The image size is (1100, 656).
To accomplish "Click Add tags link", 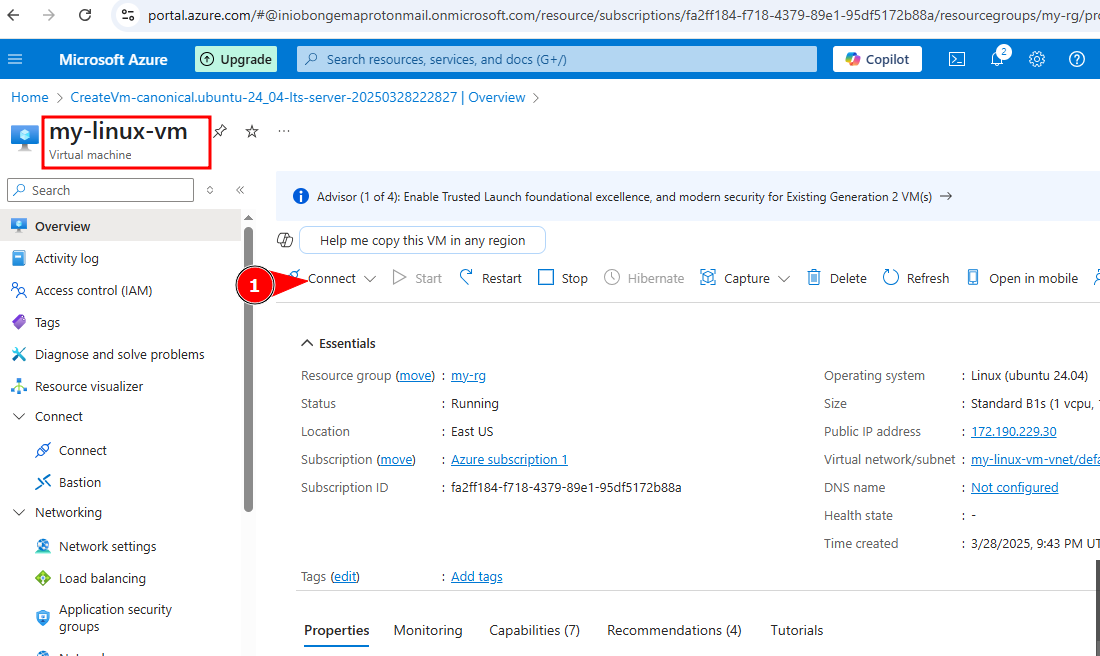I will point(476,577).
